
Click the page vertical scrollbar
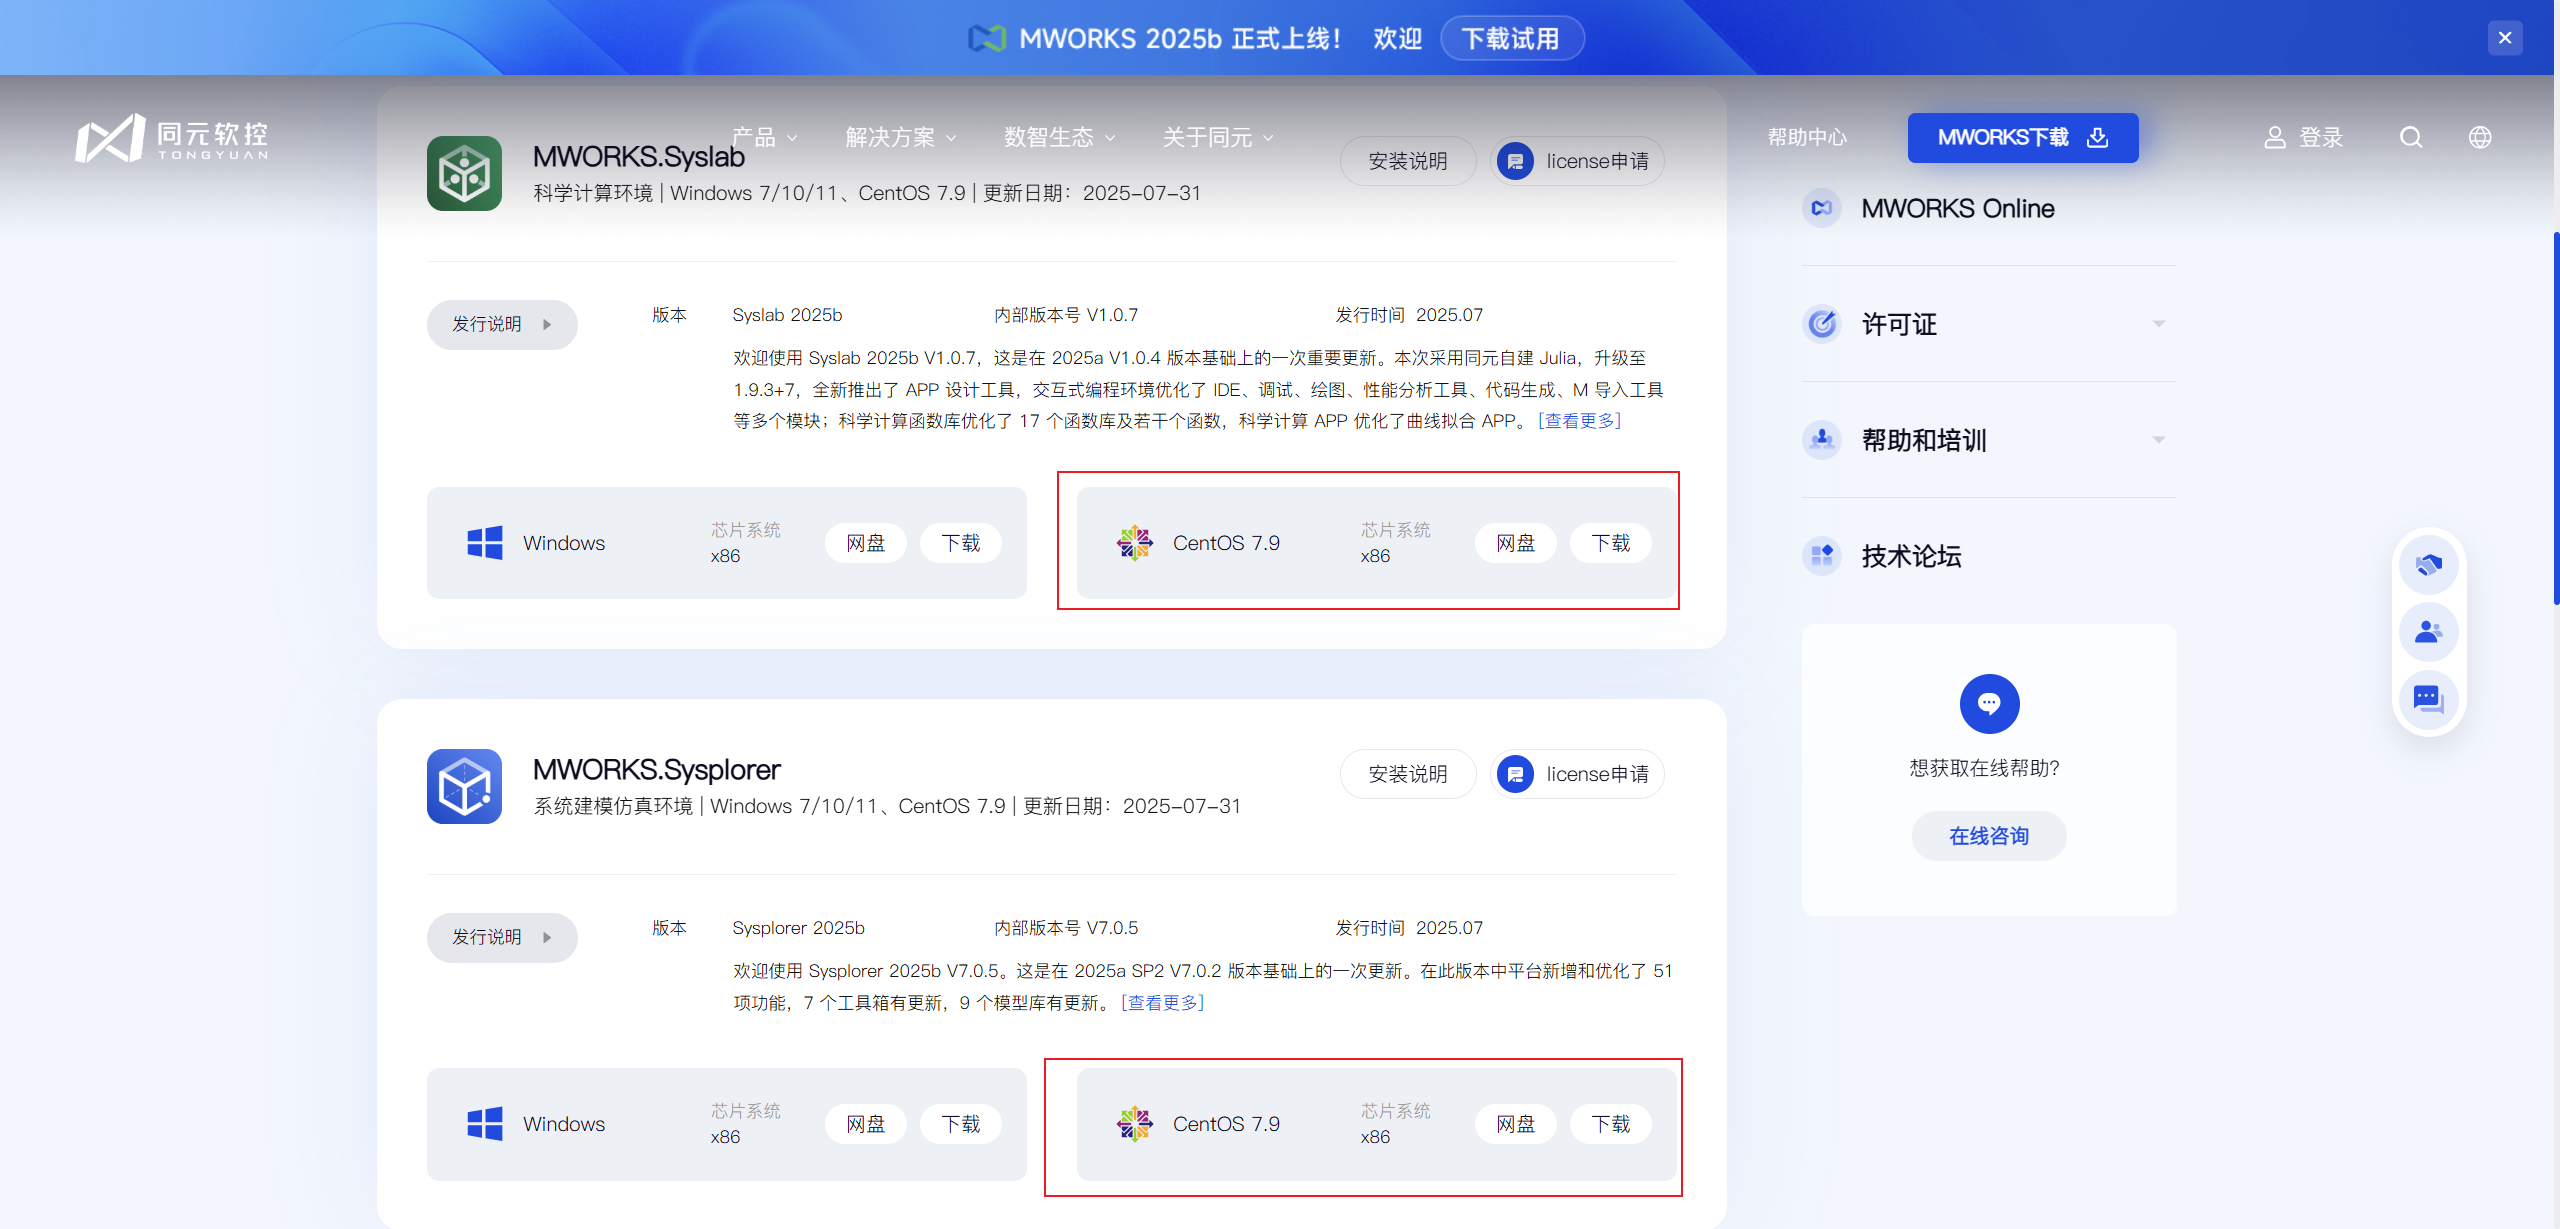2555,418
